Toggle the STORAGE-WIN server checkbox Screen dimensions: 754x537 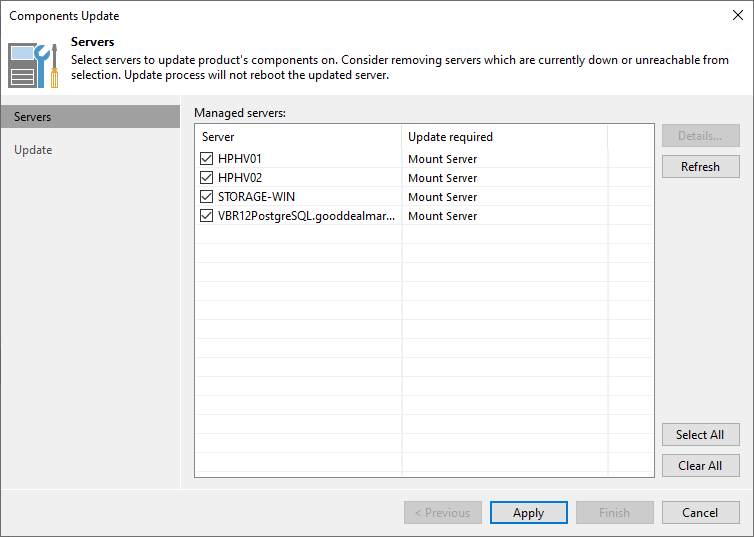[x=207, y=197]
